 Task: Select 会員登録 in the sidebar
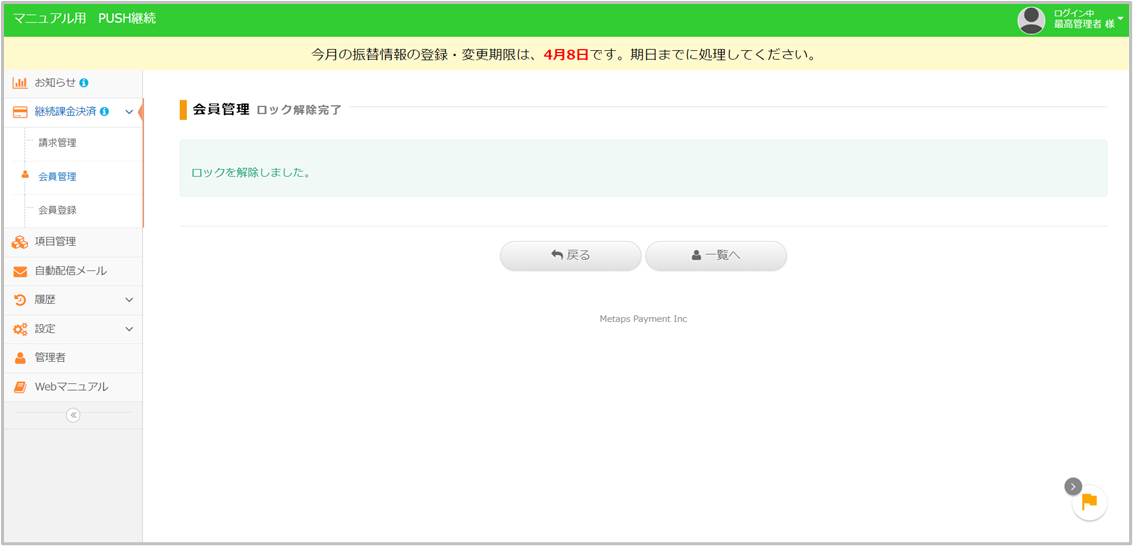[x=57, y=210]
